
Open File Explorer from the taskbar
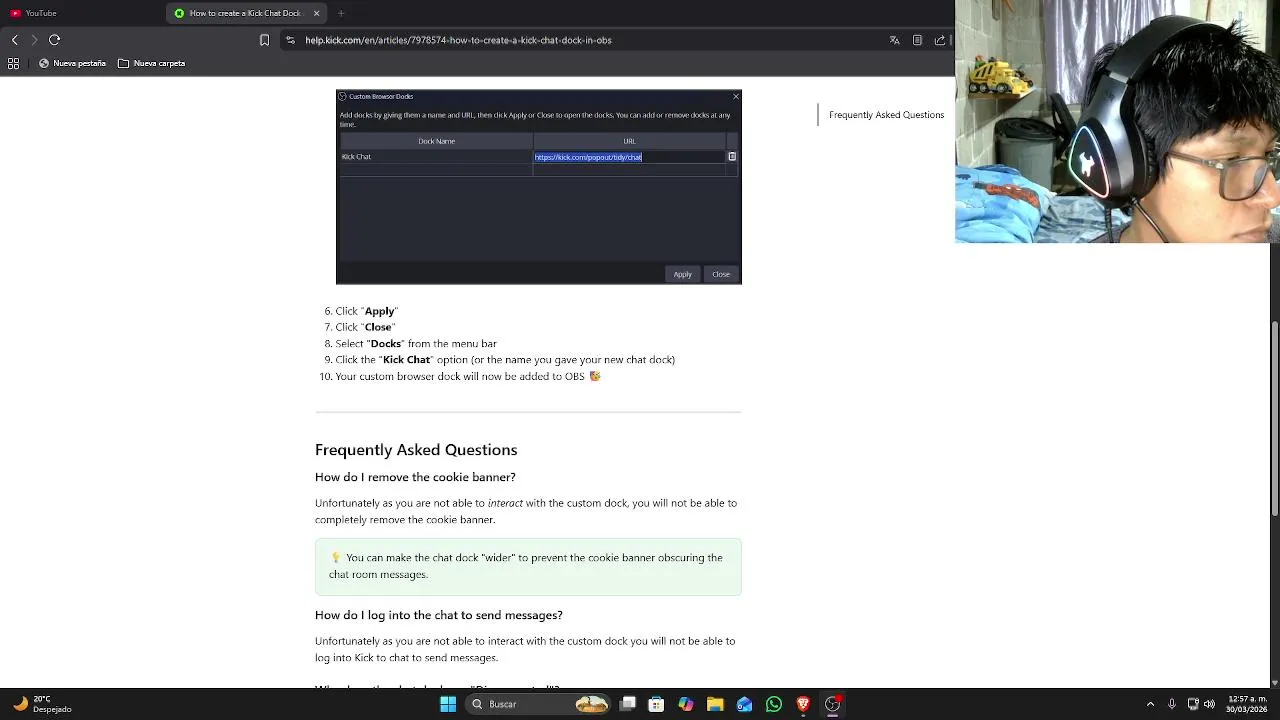coord(715,704)
